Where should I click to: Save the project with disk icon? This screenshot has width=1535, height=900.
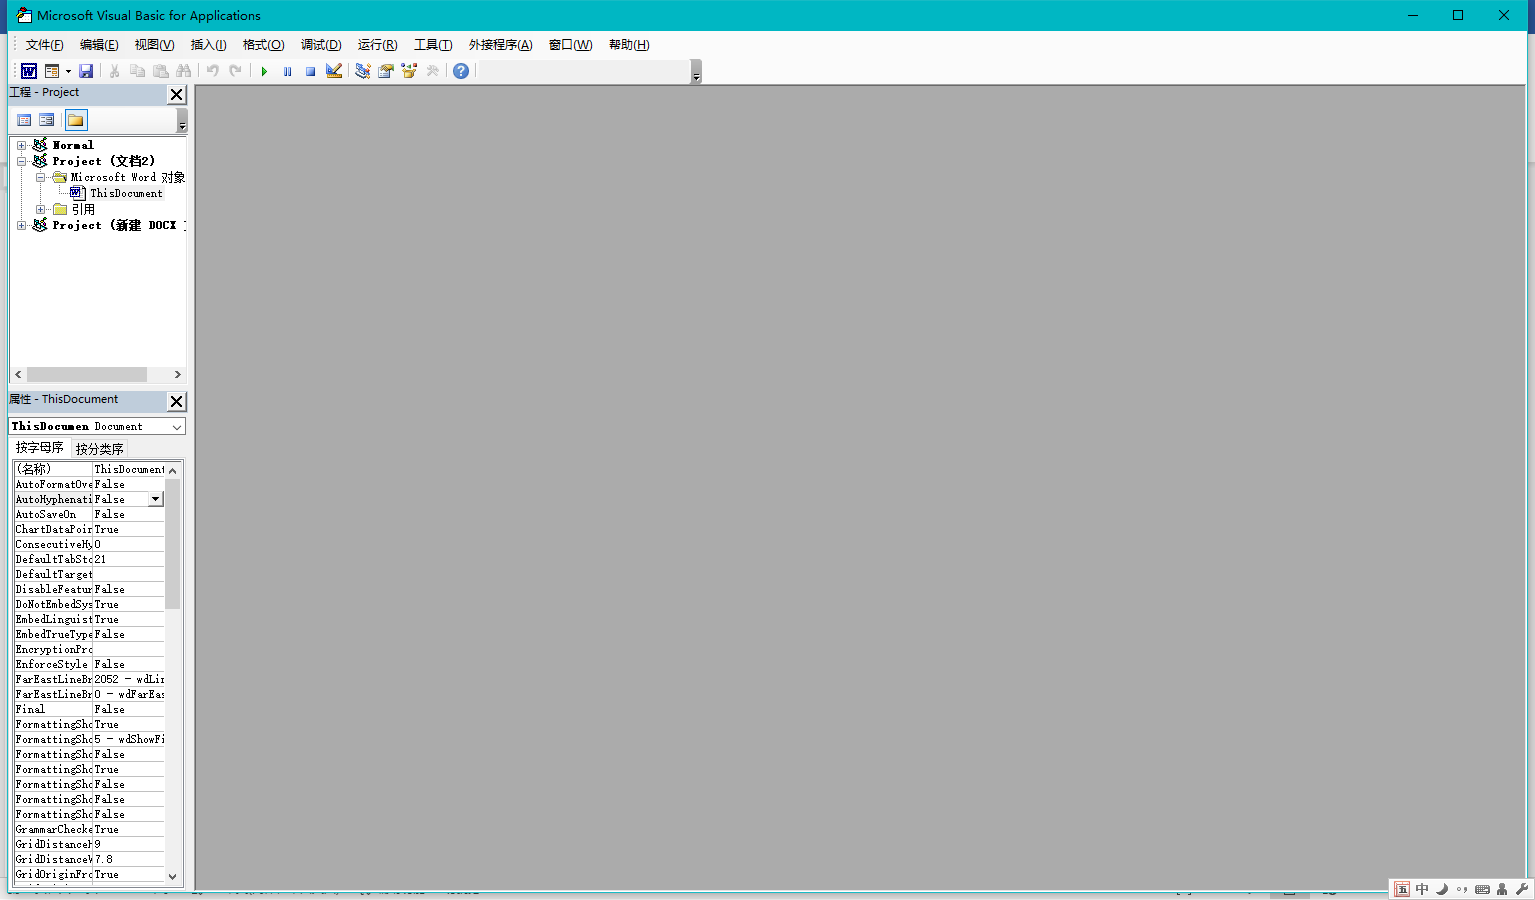coord(86,71)
